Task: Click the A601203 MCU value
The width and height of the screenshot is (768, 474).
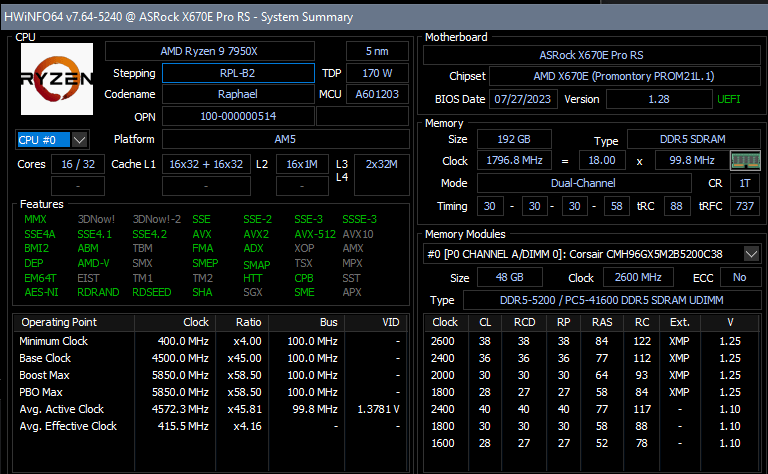Action: tap(377, 94)
